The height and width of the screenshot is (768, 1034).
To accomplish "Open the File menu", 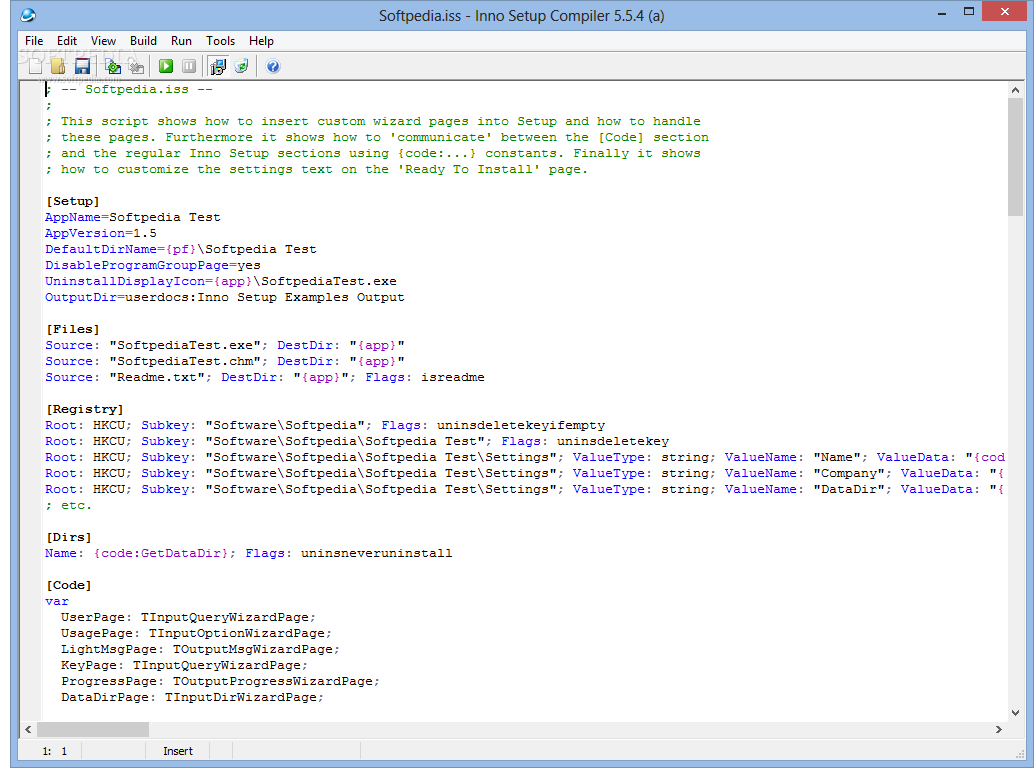I will click(34, 41).
